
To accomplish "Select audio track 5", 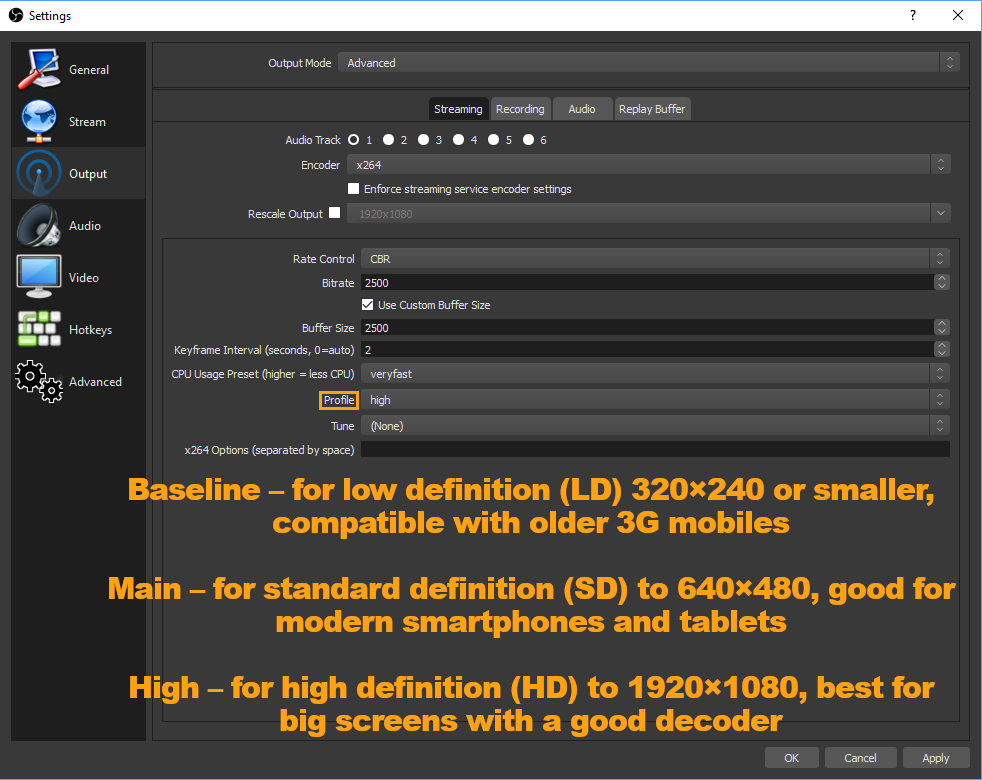I will point(494,140).
